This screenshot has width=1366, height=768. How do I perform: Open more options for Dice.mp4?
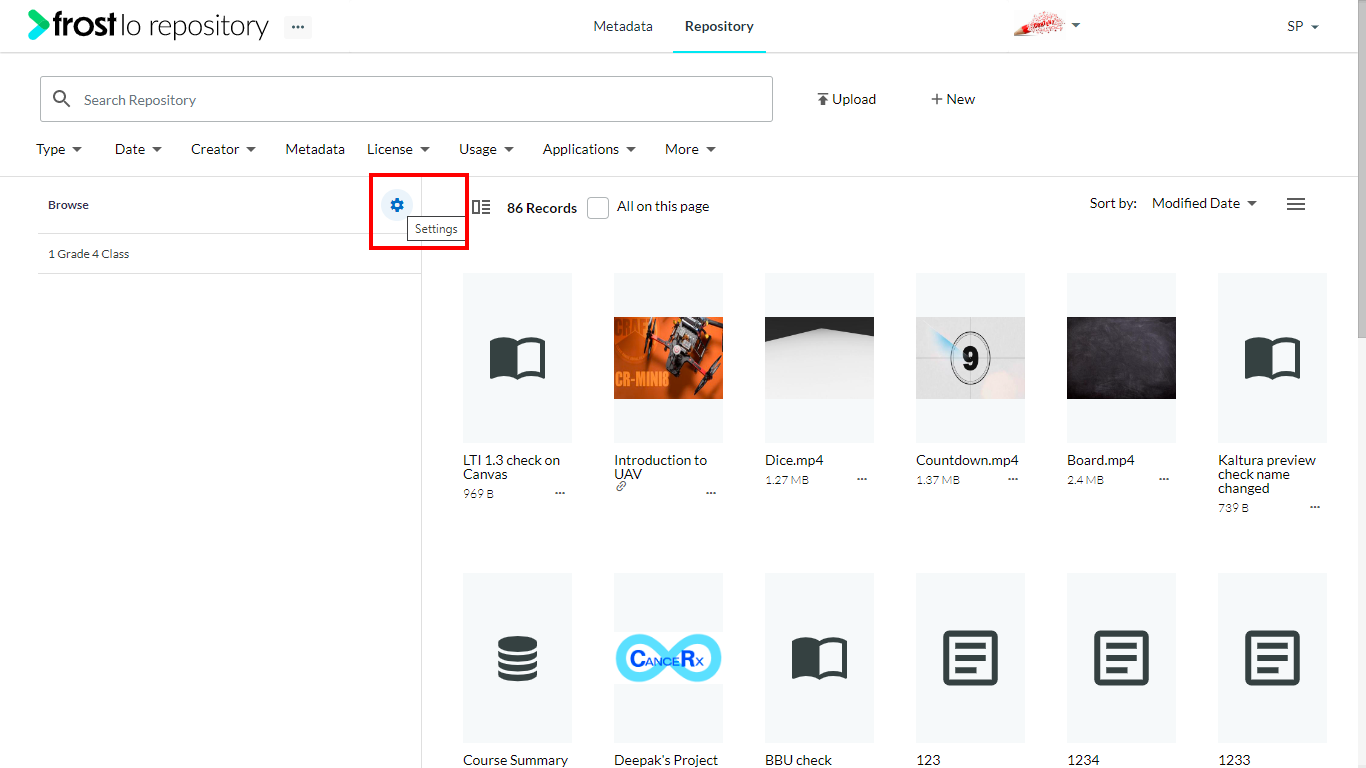pyautogui.click(x=862, y=480)
